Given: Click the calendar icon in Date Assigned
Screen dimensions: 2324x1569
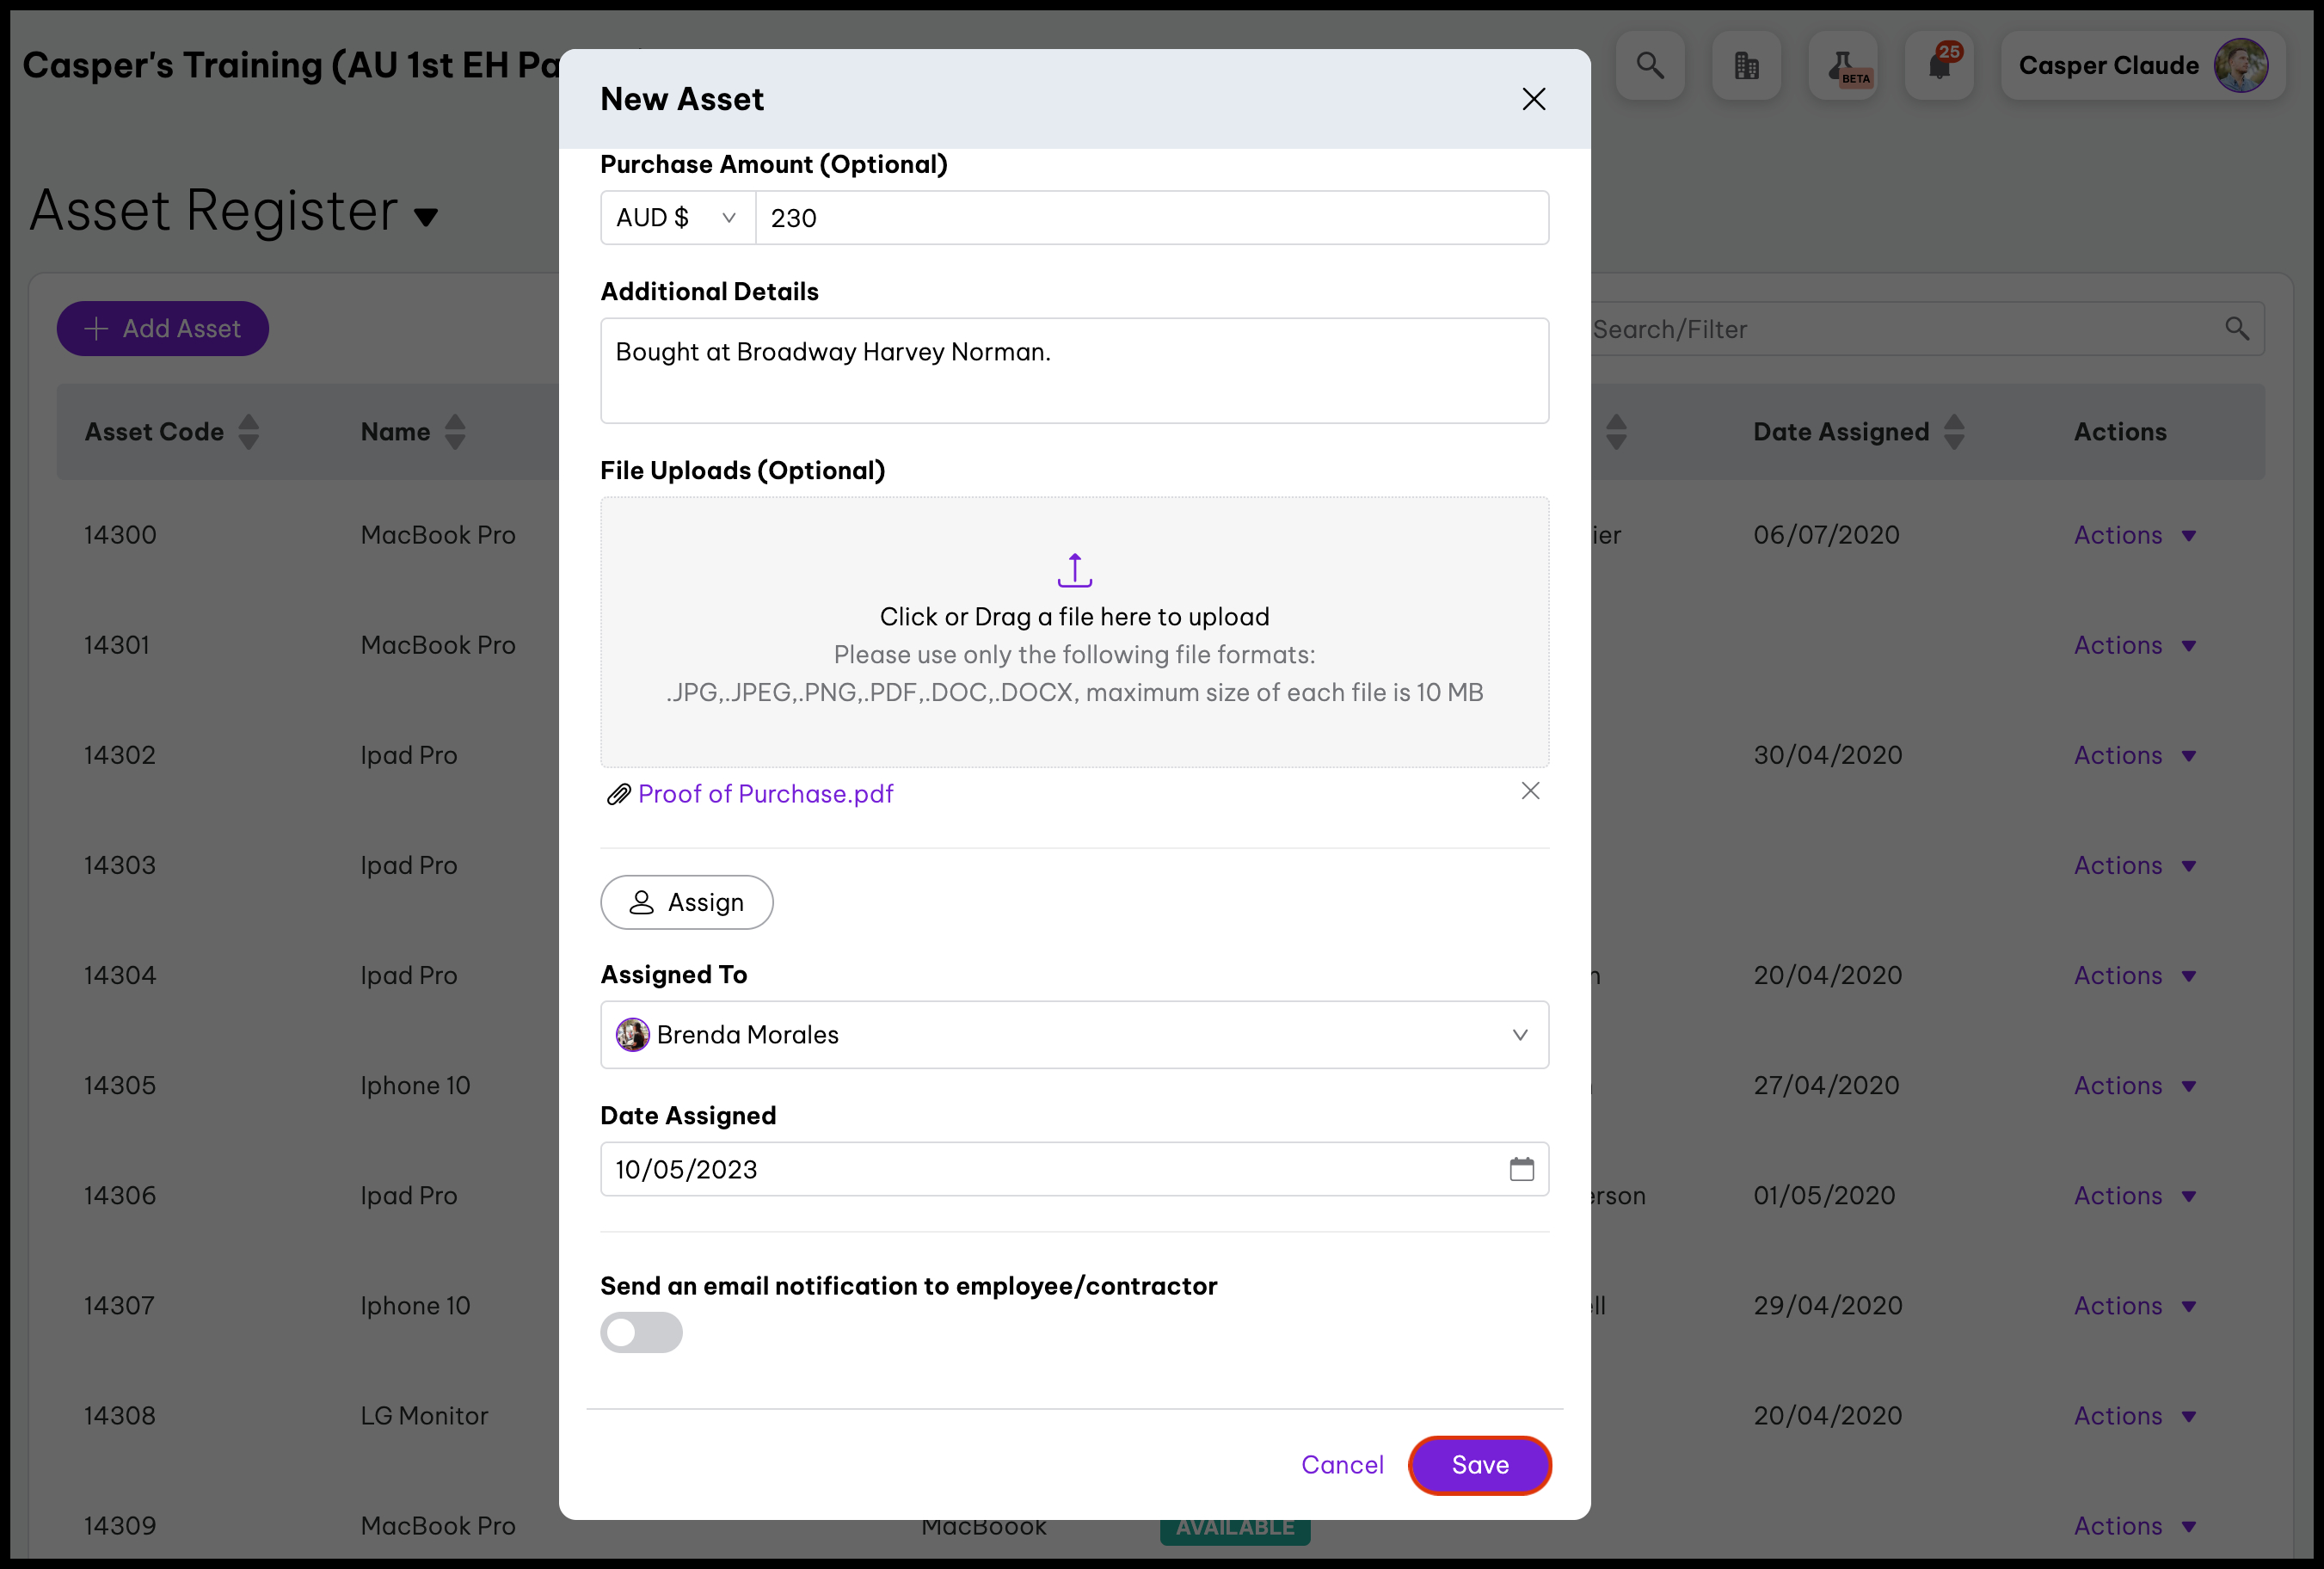Looking at the screenshot, I should pos(1521,1169).
